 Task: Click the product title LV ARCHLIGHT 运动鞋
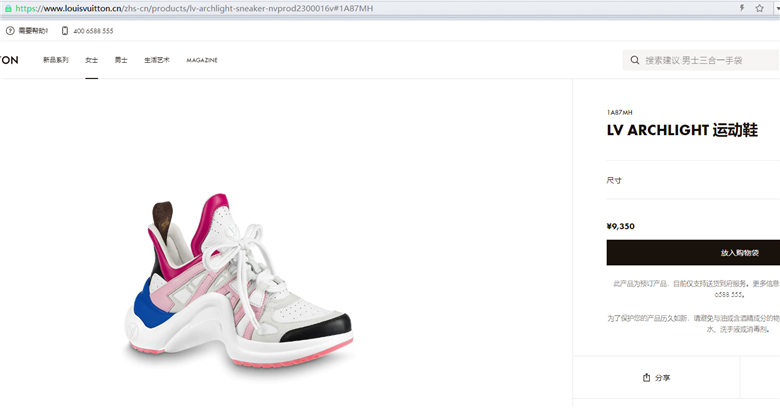[682, 130]
